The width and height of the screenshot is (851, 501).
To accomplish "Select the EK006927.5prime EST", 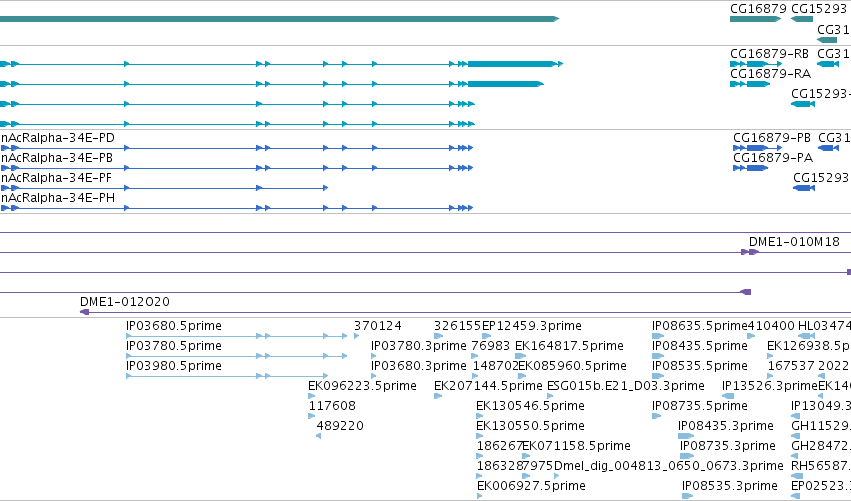I will point(479,496).
